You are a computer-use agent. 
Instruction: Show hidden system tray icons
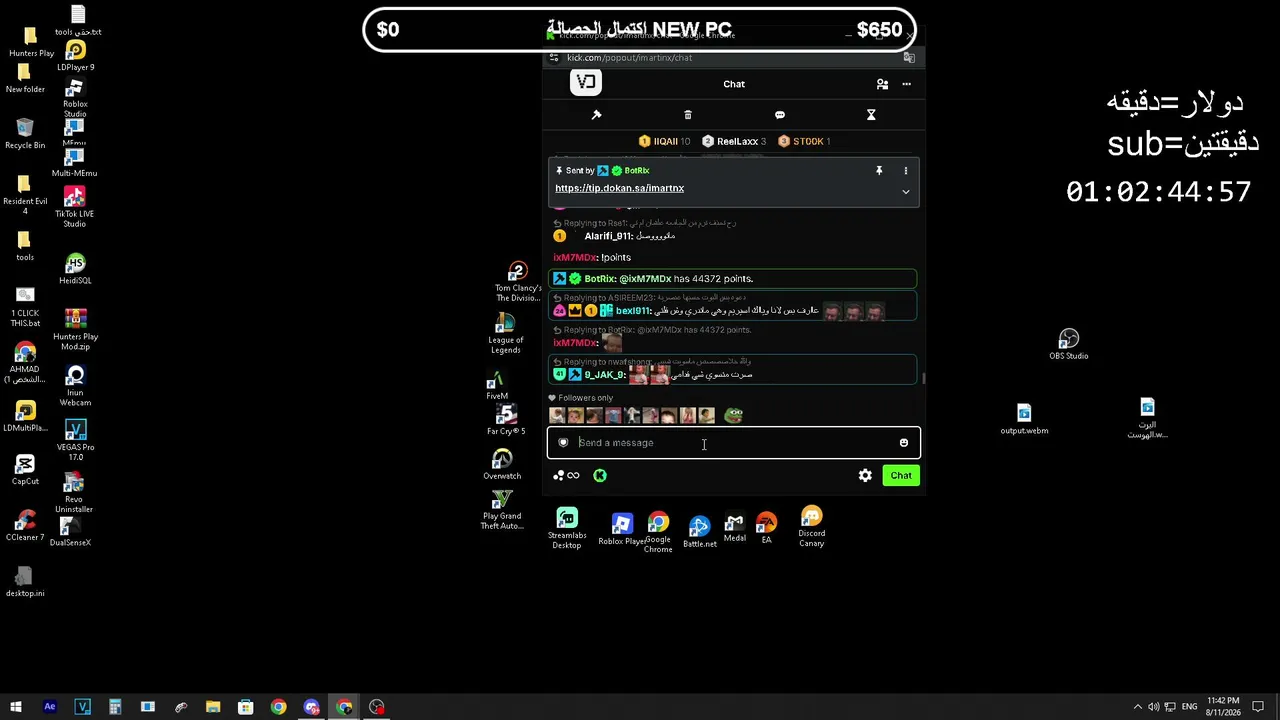(1137, 707)
